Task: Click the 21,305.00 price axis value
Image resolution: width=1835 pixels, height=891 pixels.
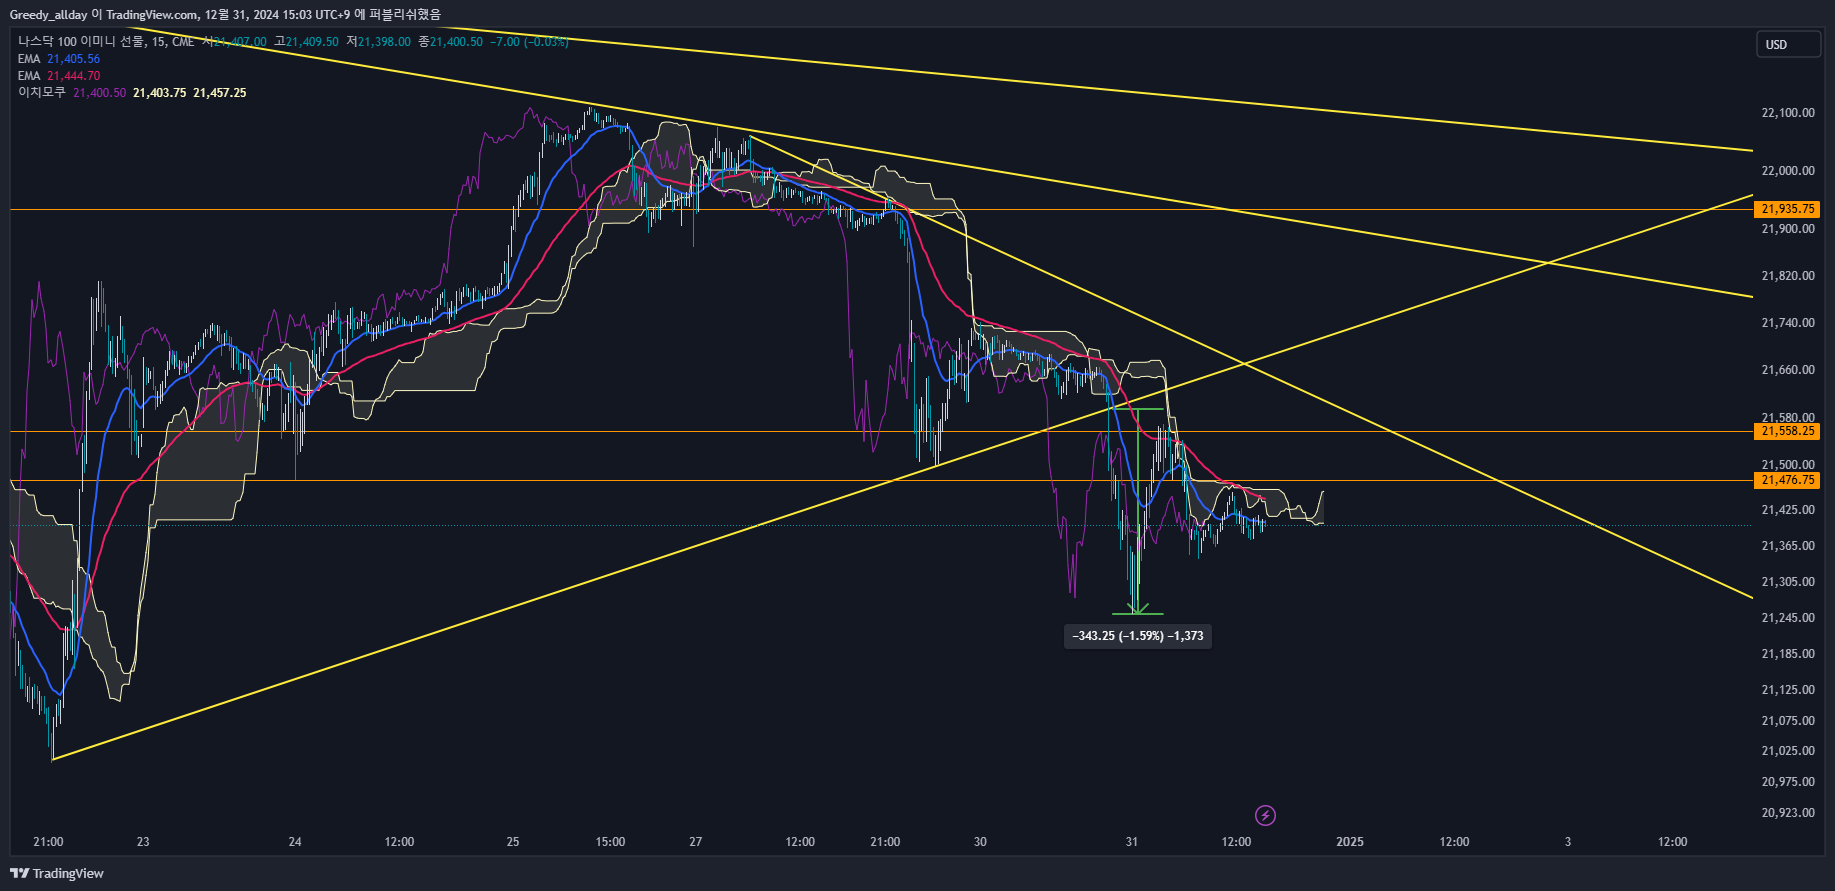Action: point(1788,582)
